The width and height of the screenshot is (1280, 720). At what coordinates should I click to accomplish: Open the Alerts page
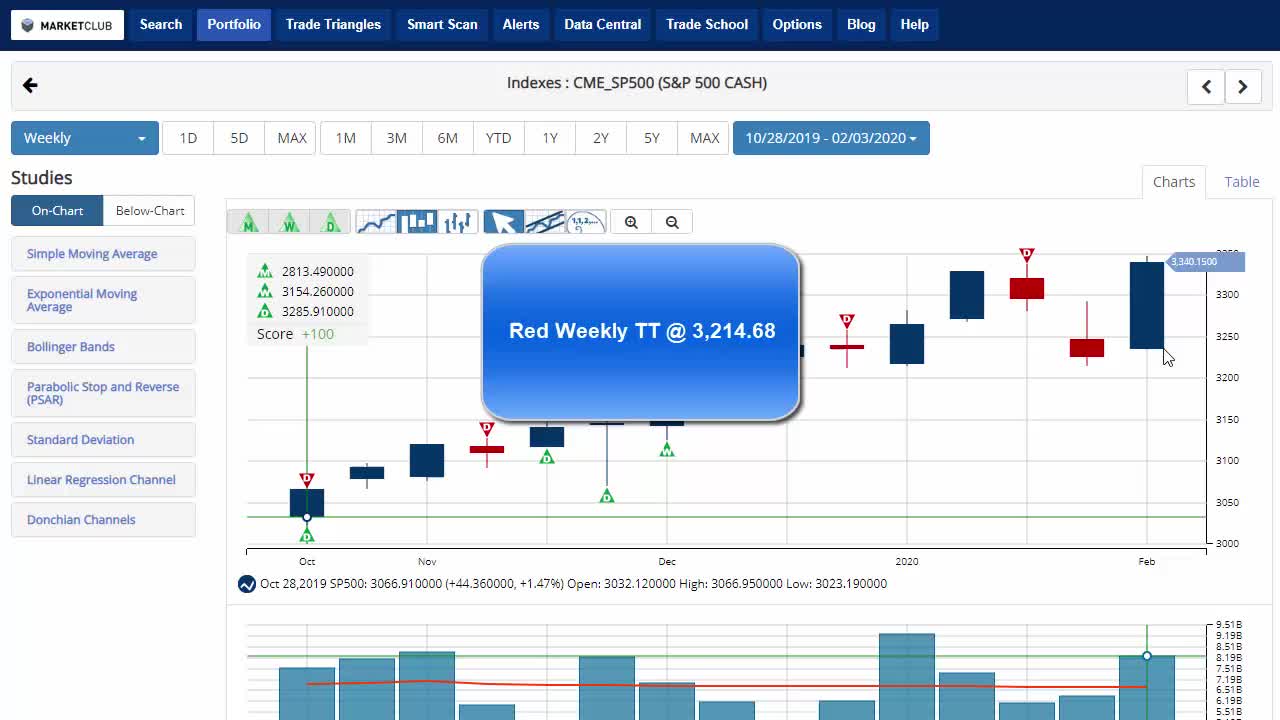click(x=521, y=25)
